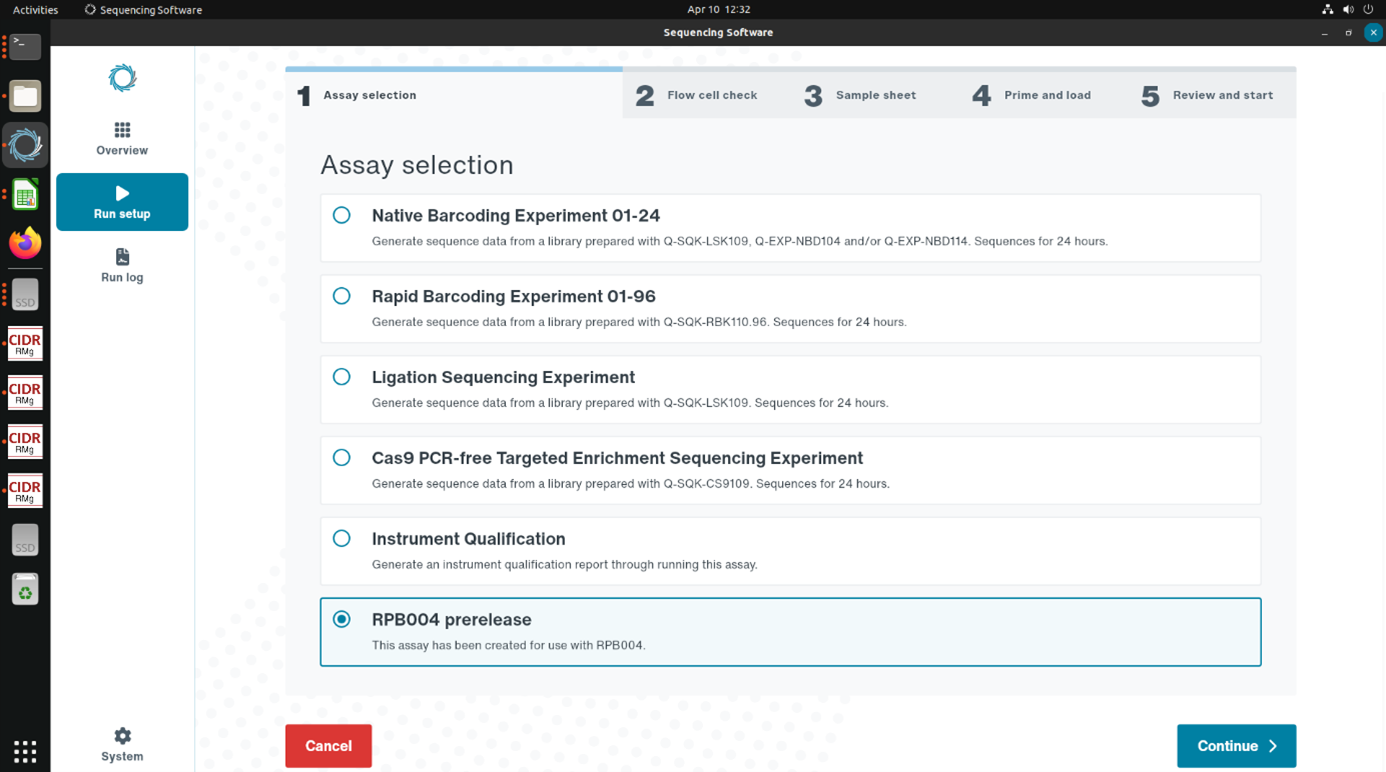Choose Ligation Sequencing Experiment radio button
Image resolution: width=1386 pixels, height=772 pixels.
point(342,377)
